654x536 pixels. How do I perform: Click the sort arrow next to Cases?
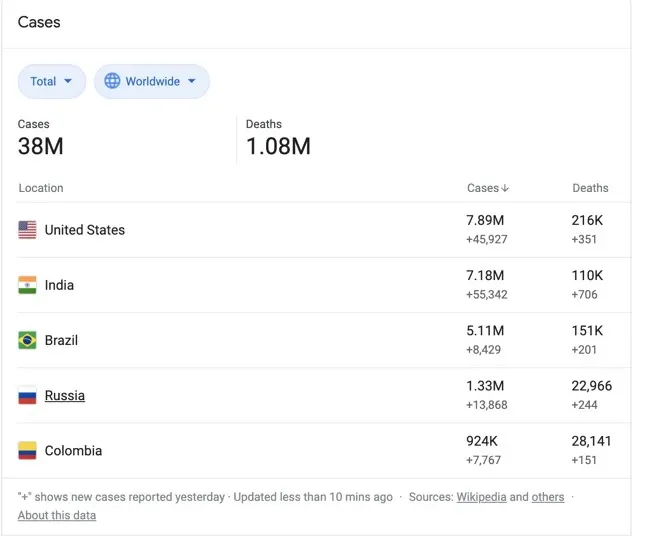(x=505, y=188)
